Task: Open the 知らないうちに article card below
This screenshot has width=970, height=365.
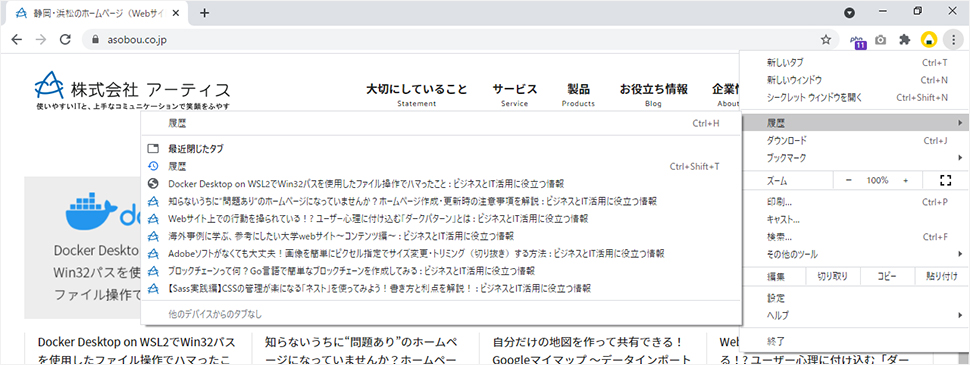Action: click(361, 351)
